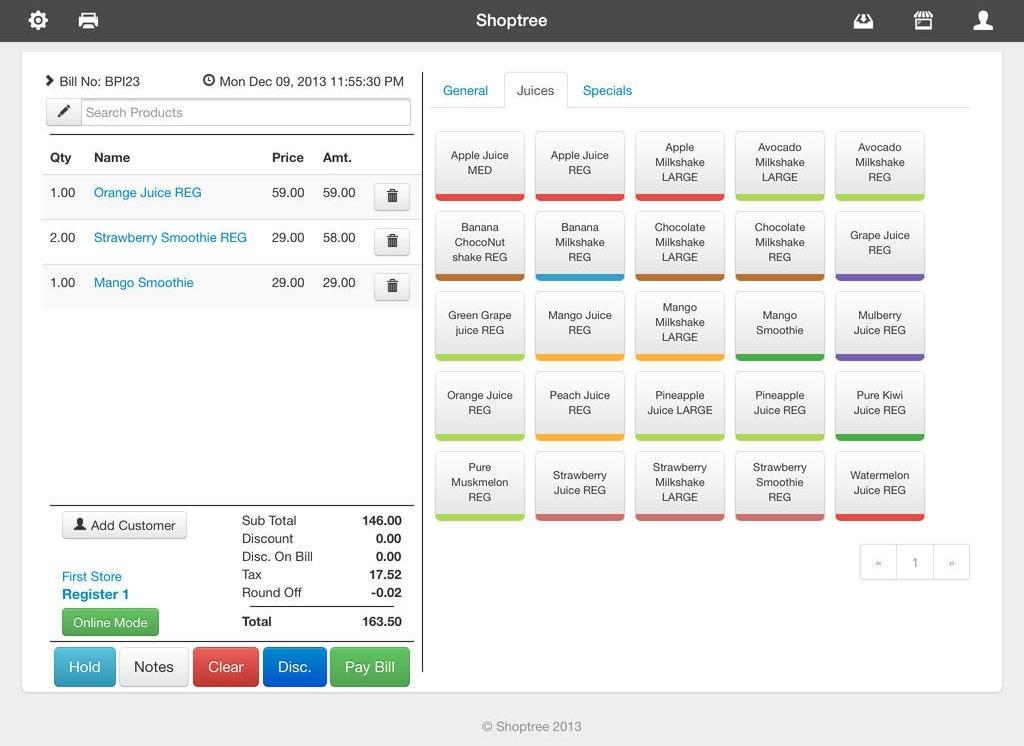This screenshot has height=746, width=1024.
Task: Click the chevron next to Bill No
Action: point(49,80)
